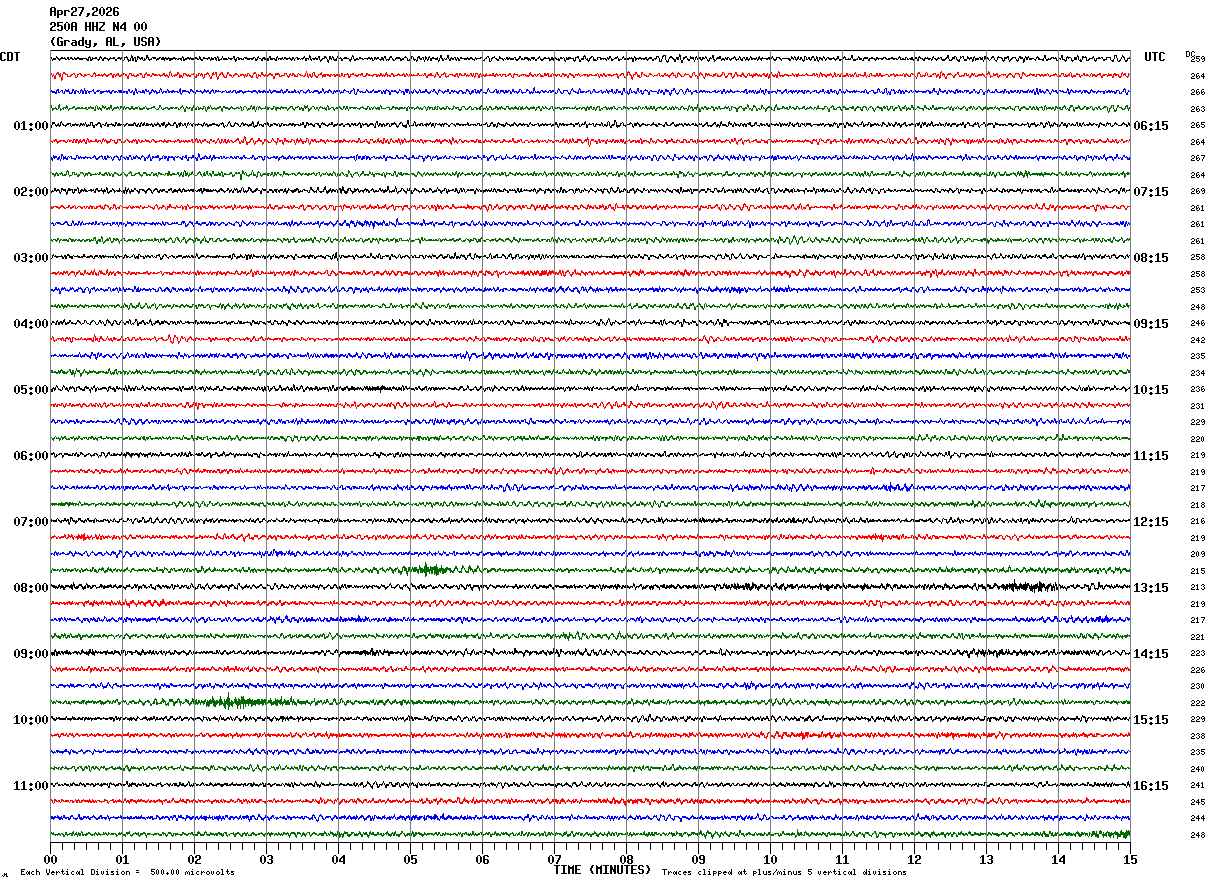Click the TIME (MINUTES) axis title
The image size is (1210, 886).
pos(602,870)
